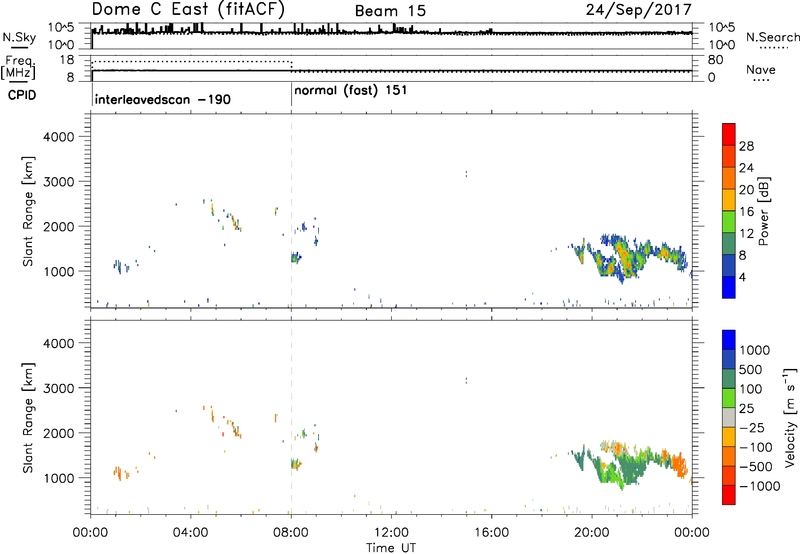Pick the yellow 16-20 dB power swatch
This screenshot has height=554, width=800.
(729, 200)
